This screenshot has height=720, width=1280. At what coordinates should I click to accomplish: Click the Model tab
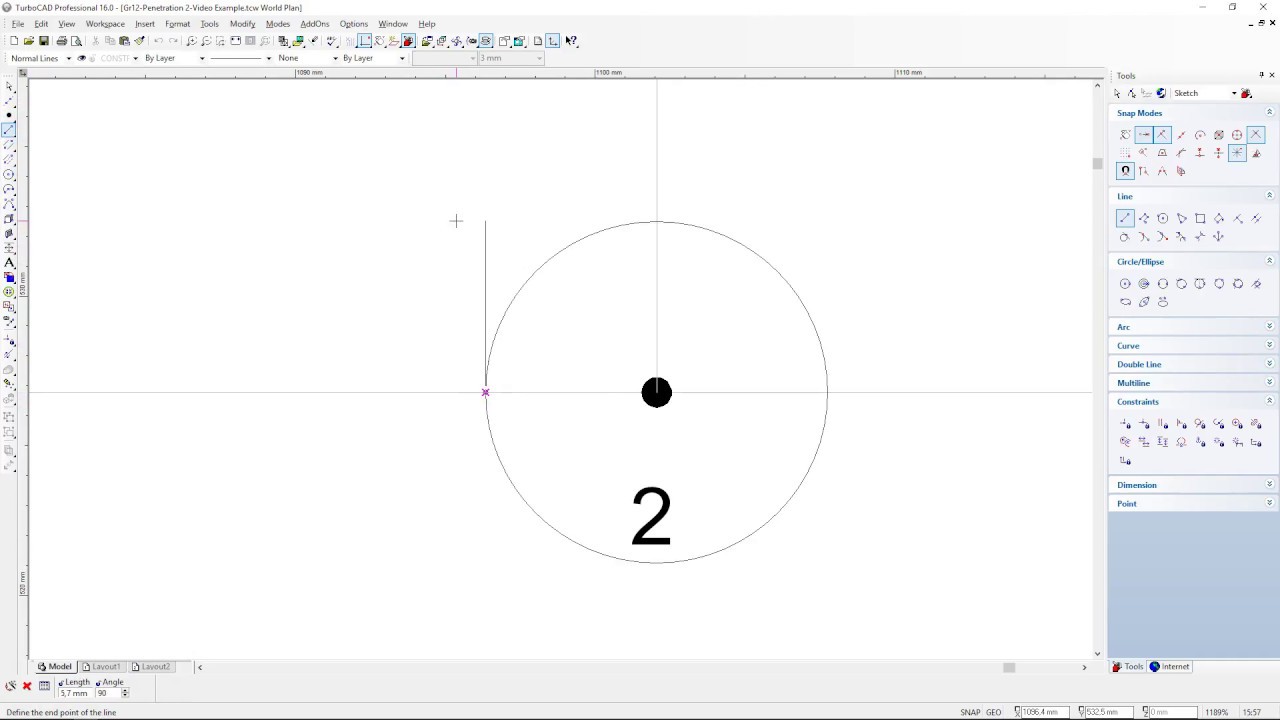click(x=55, y=667)
